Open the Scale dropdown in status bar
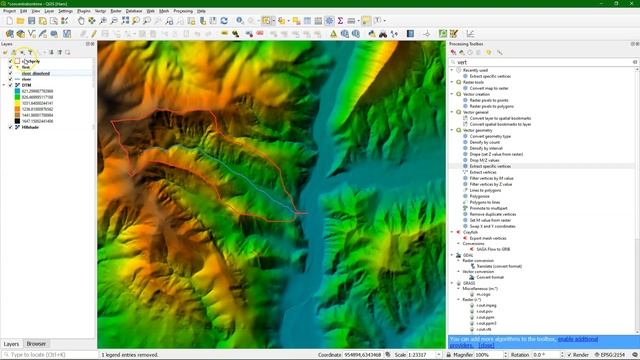640x360 pixels. pos(439,355)
